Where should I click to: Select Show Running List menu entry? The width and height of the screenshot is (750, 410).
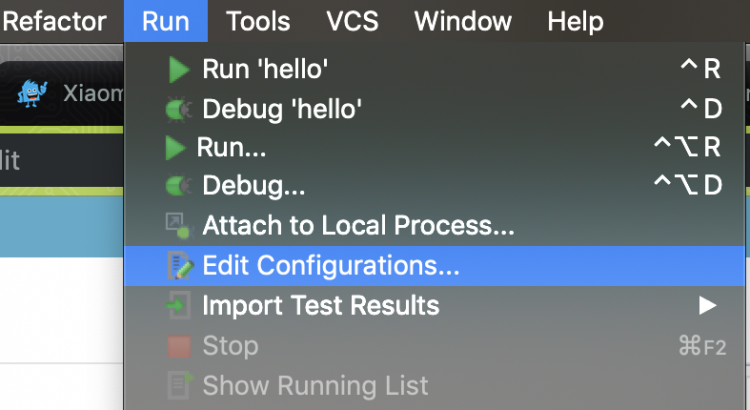315,385
